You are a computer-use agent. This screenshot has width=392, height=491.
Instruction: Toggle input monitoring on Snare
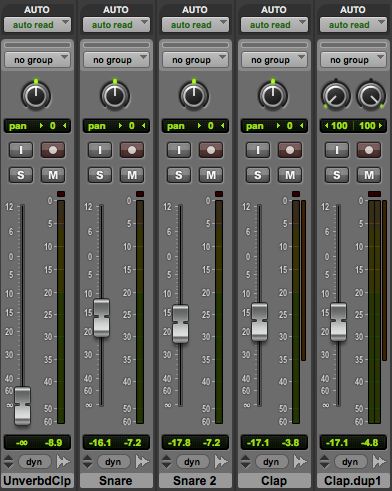pos(100,150)
